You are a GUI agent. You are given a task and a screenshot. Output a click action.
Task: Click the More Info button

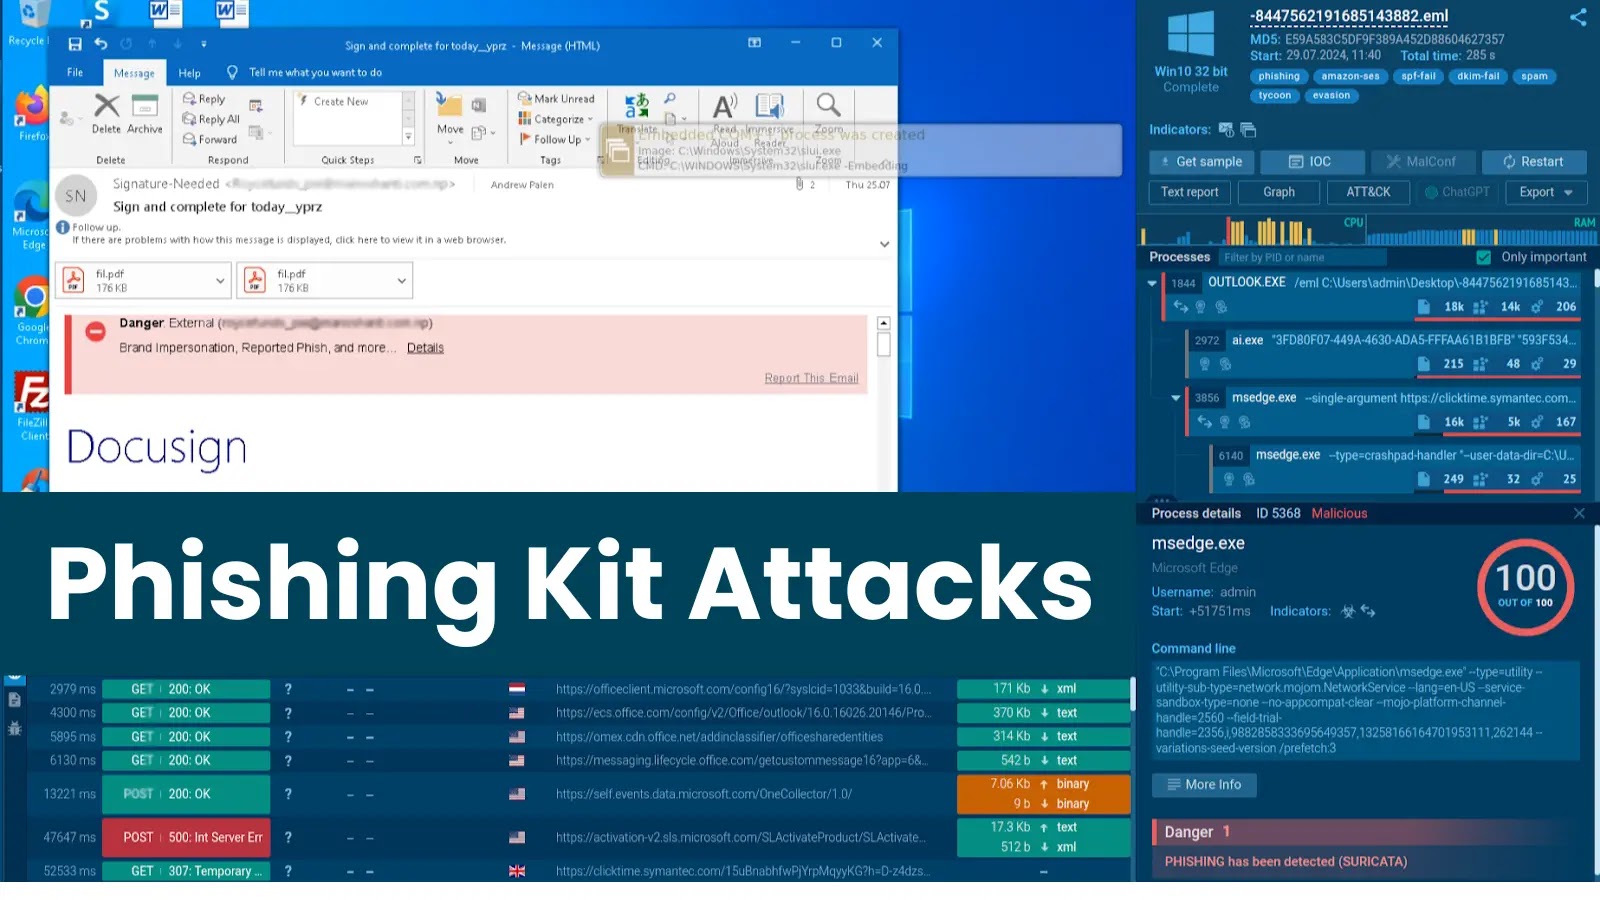pos(1204,785)
